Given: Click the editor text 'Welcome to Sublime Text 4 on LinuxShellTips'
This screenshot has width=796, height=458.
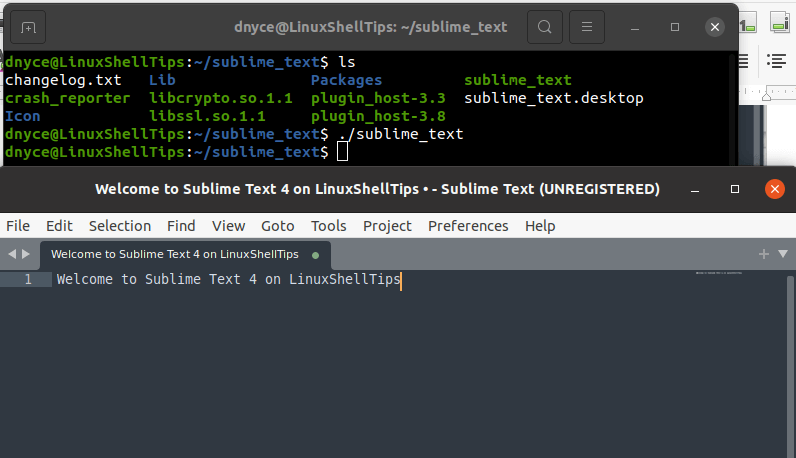Looking at the screenshot, I should (x=228, y=279).
